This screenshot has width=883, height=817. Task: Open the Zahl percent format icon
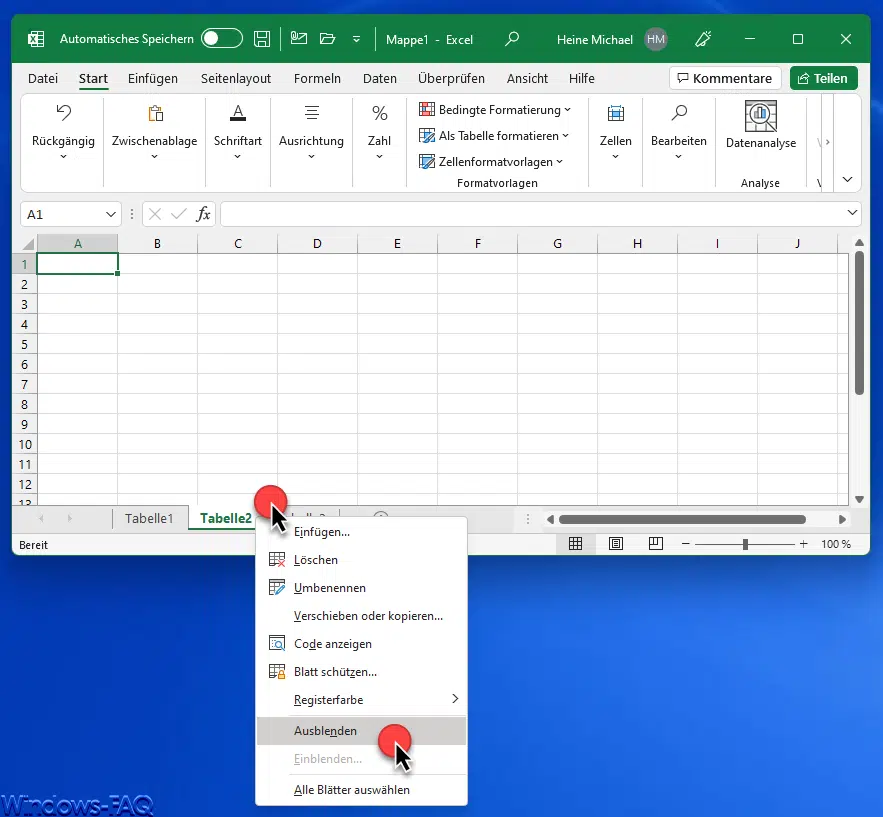point(379,113)
